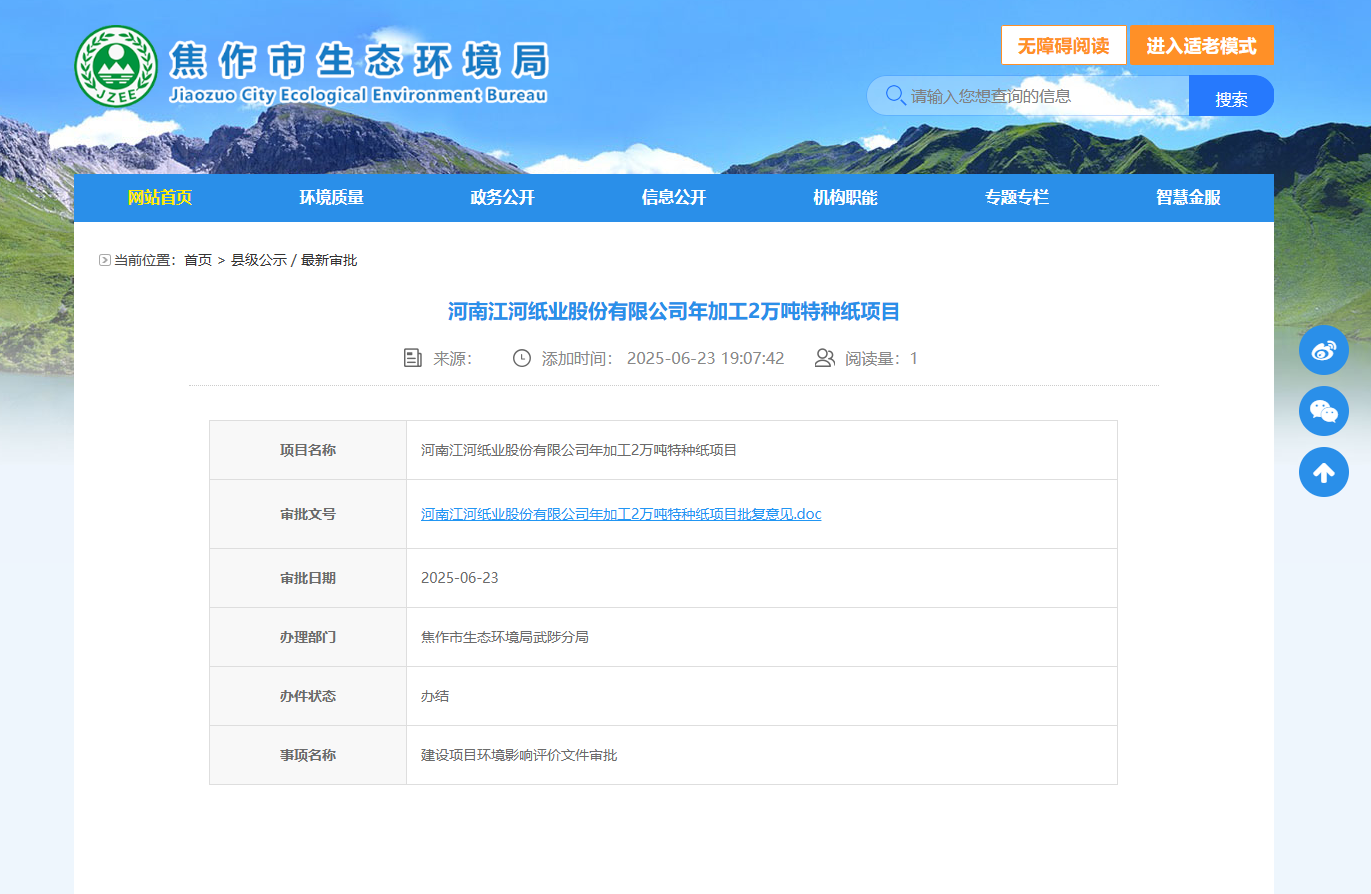Click the 进入适老模式 button

click(1201, 46)
